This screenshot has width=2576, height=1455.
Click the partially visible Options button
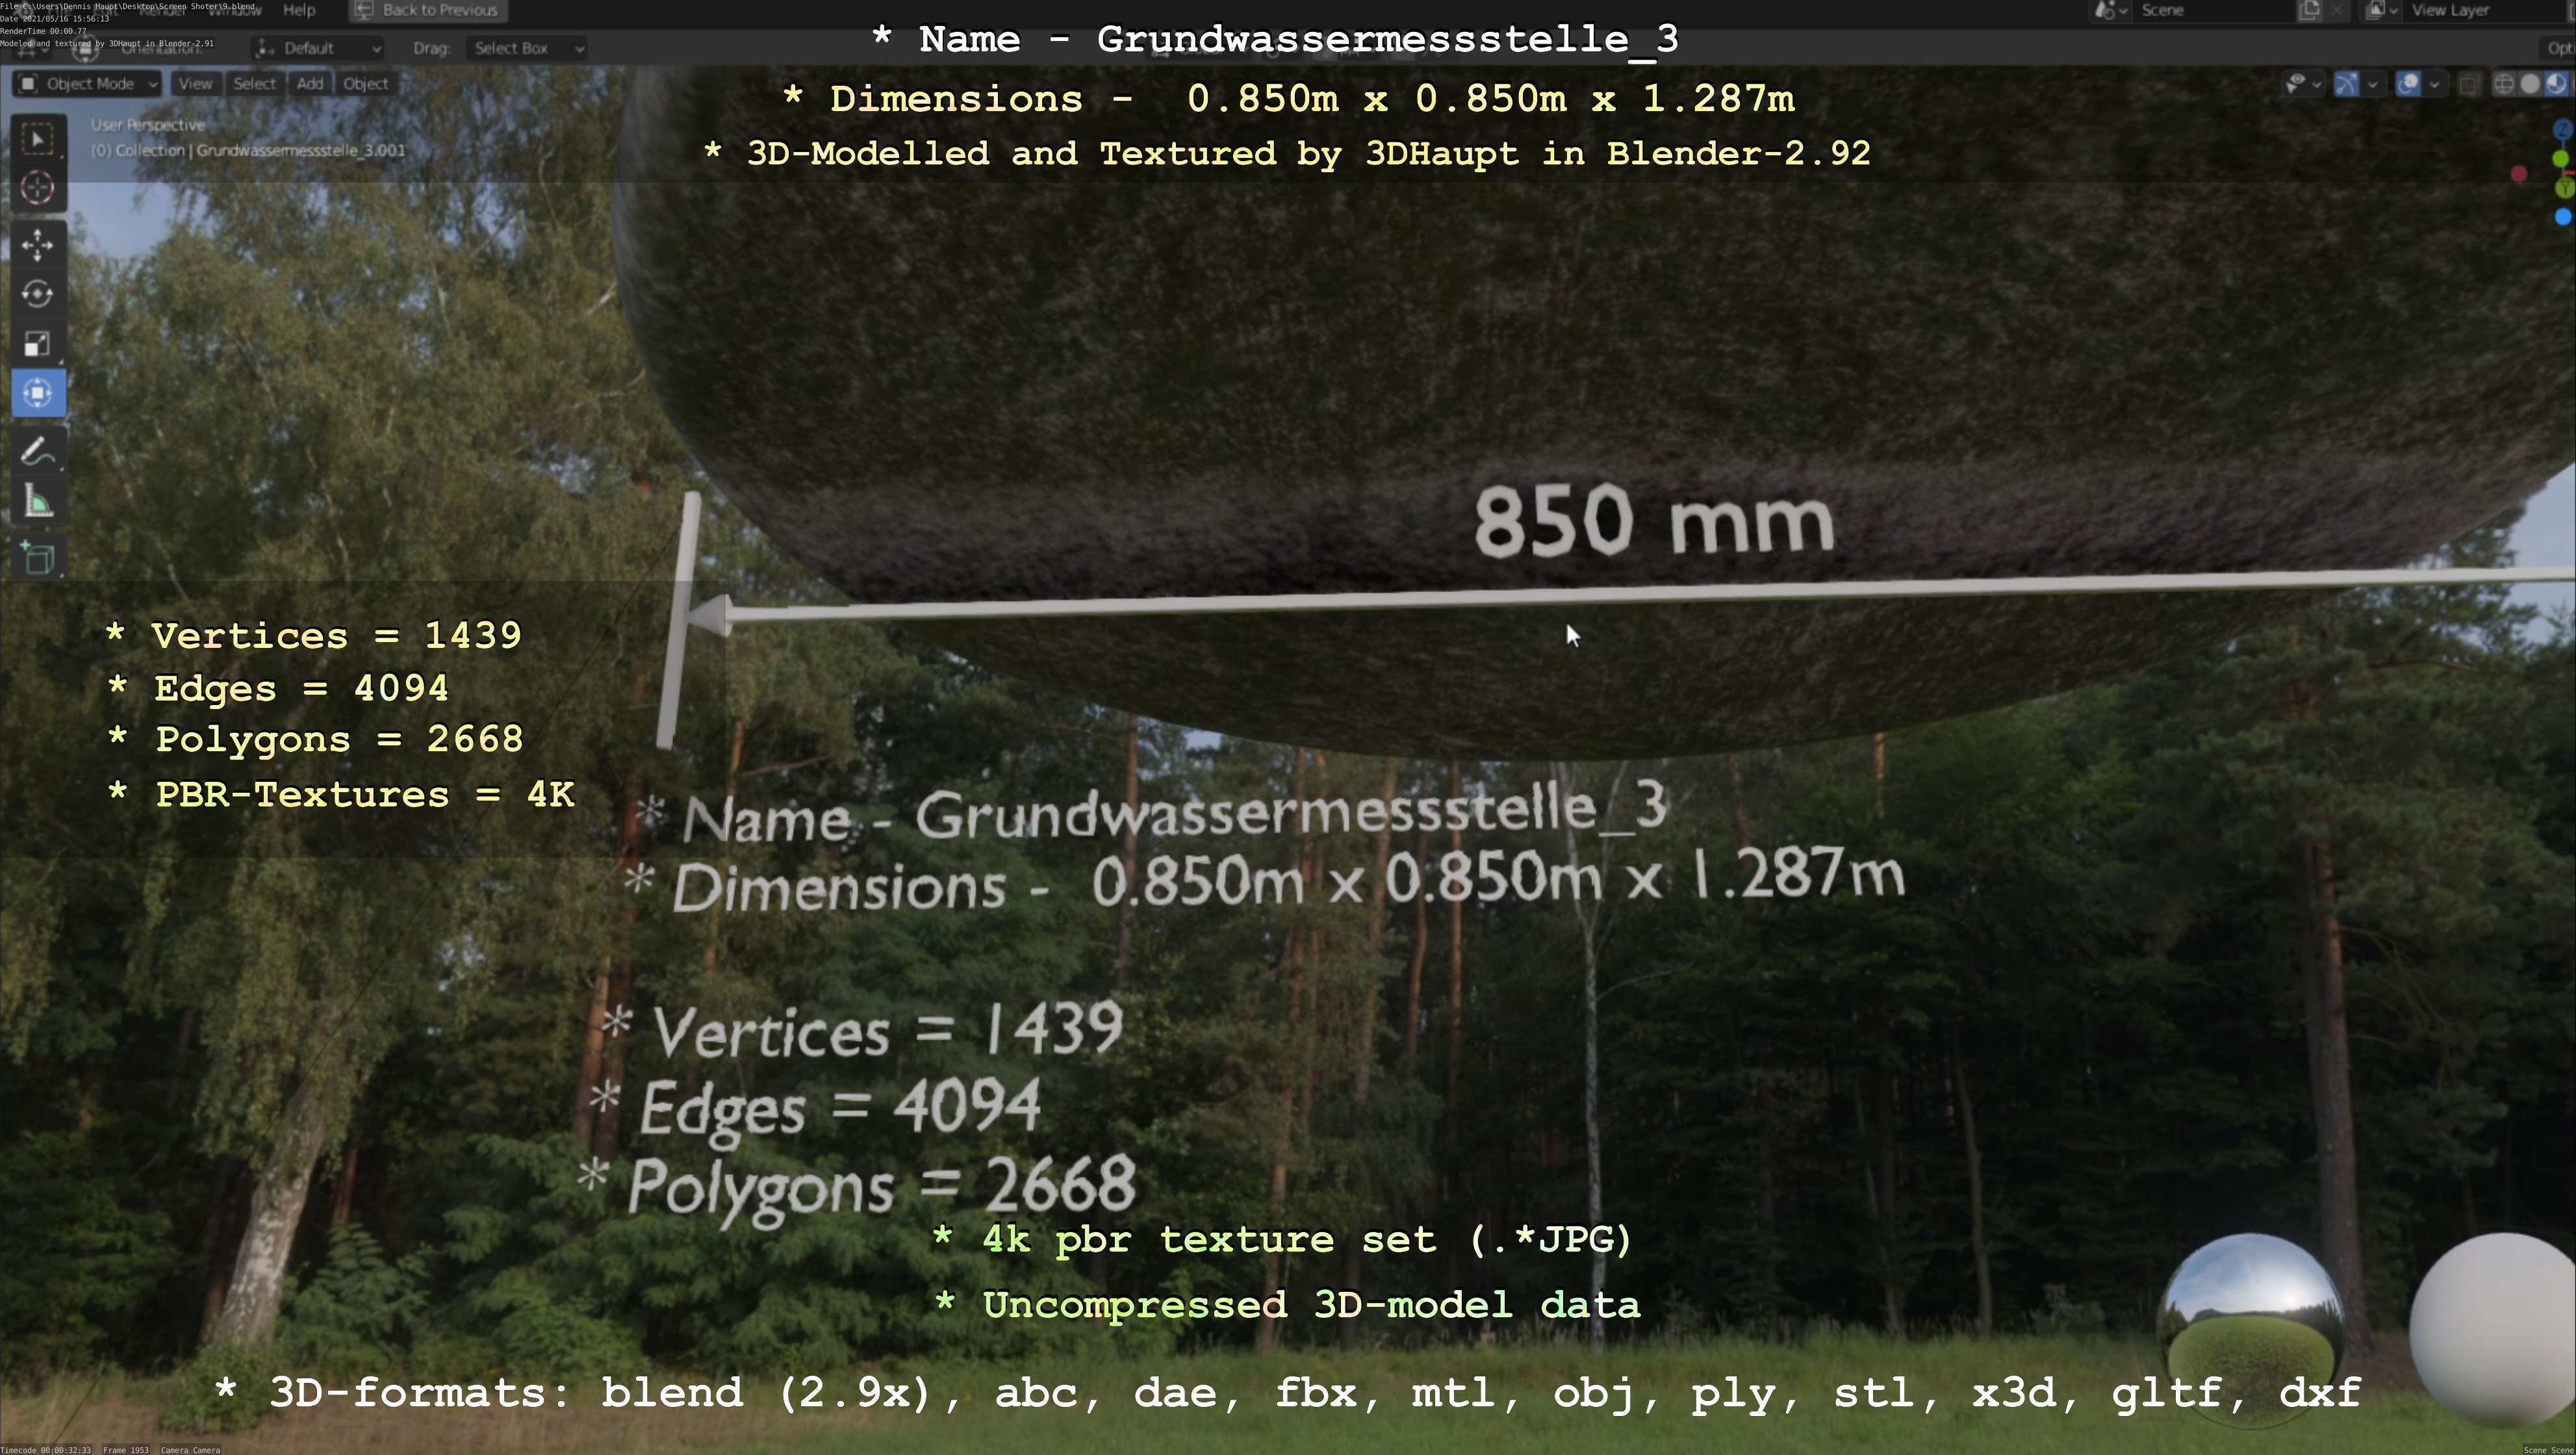click(2558, 48)
